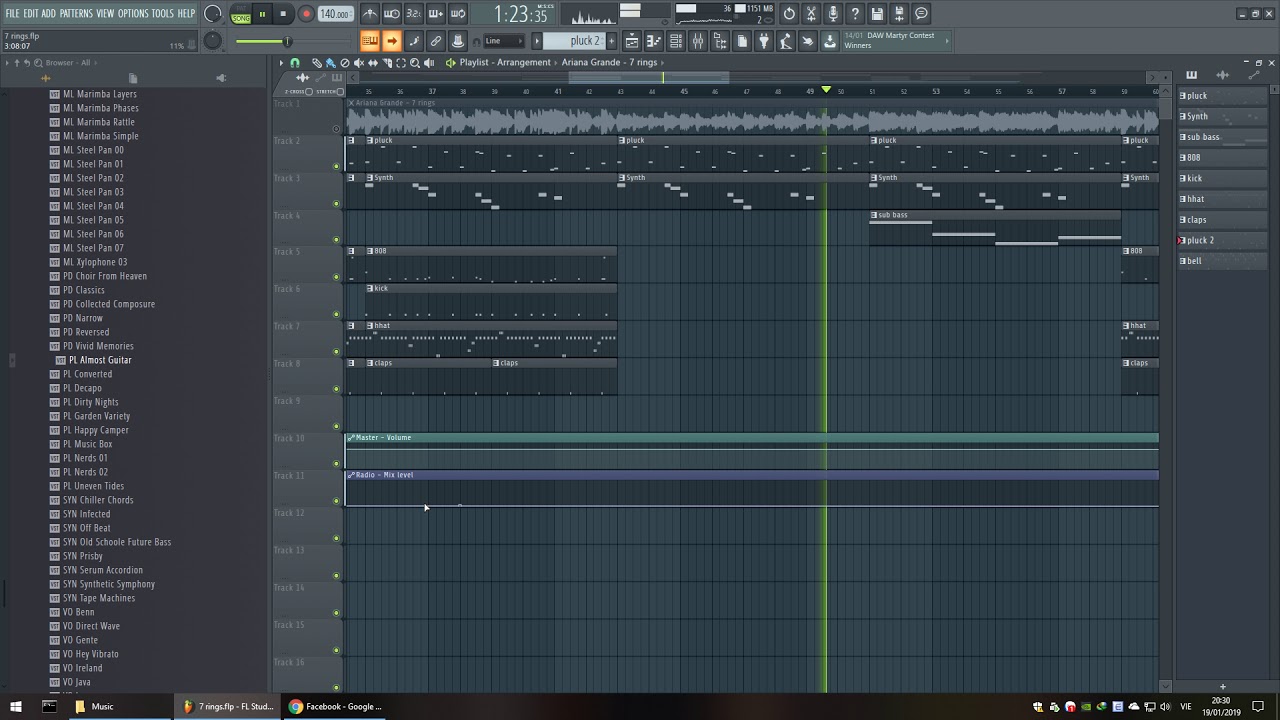Open playlist options arrow menu
Screen dimensions: 1280x720
[281, 63]
